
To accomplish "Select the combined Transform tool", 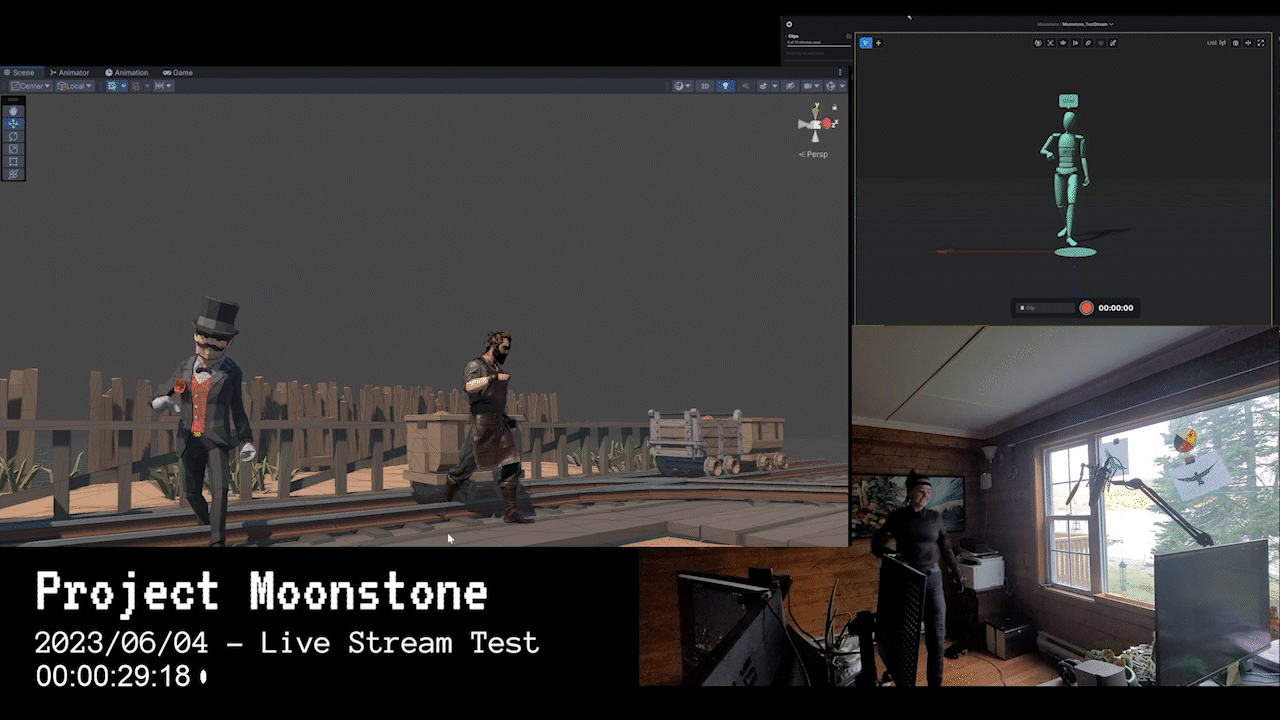I will (x=13, y=174).
